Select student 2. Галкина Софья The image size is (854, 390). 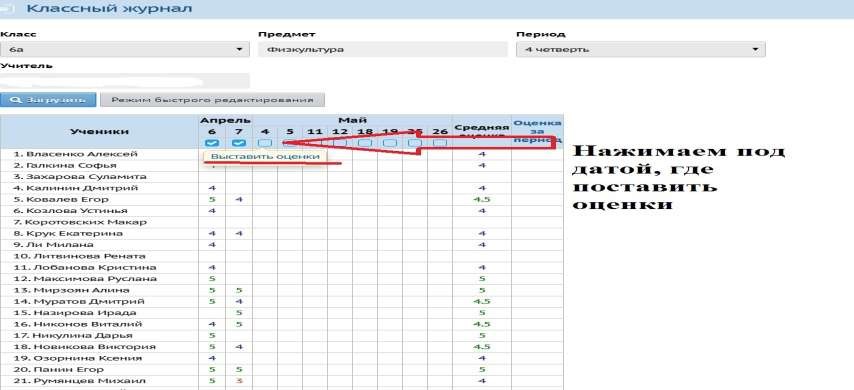pos(65,166)
